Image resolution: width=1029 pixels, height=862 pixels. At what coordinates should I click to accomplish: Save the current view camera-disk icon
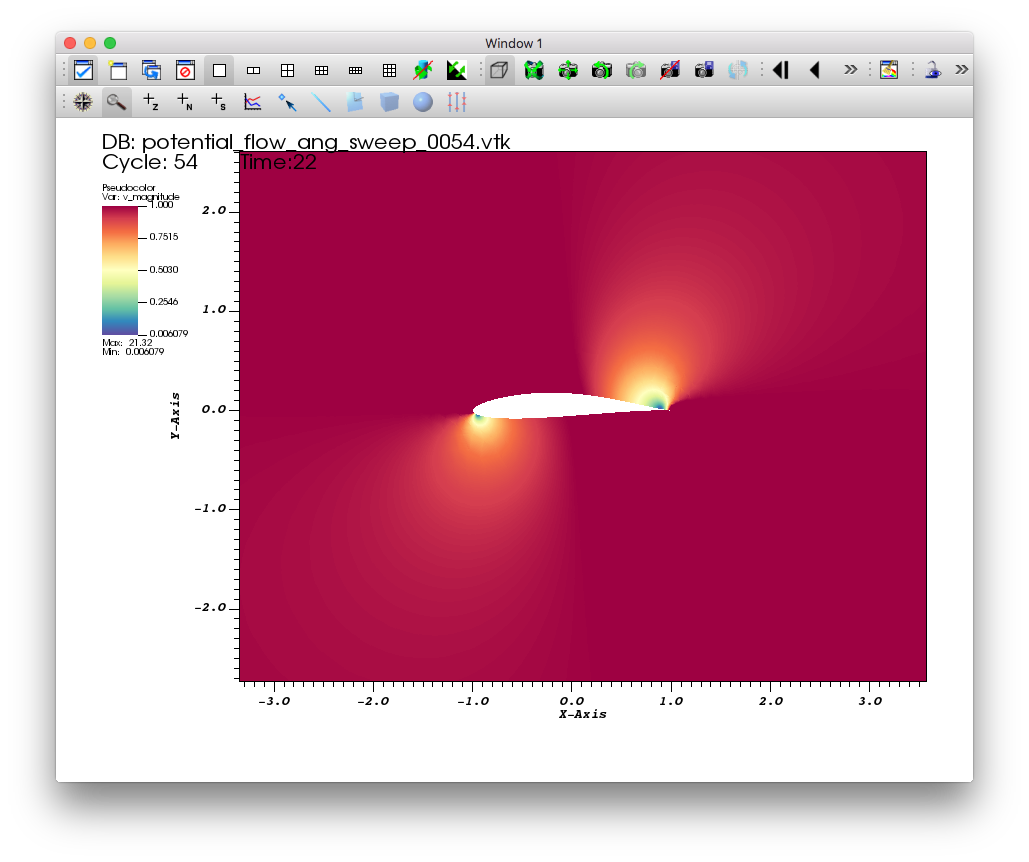pos(704,70)
